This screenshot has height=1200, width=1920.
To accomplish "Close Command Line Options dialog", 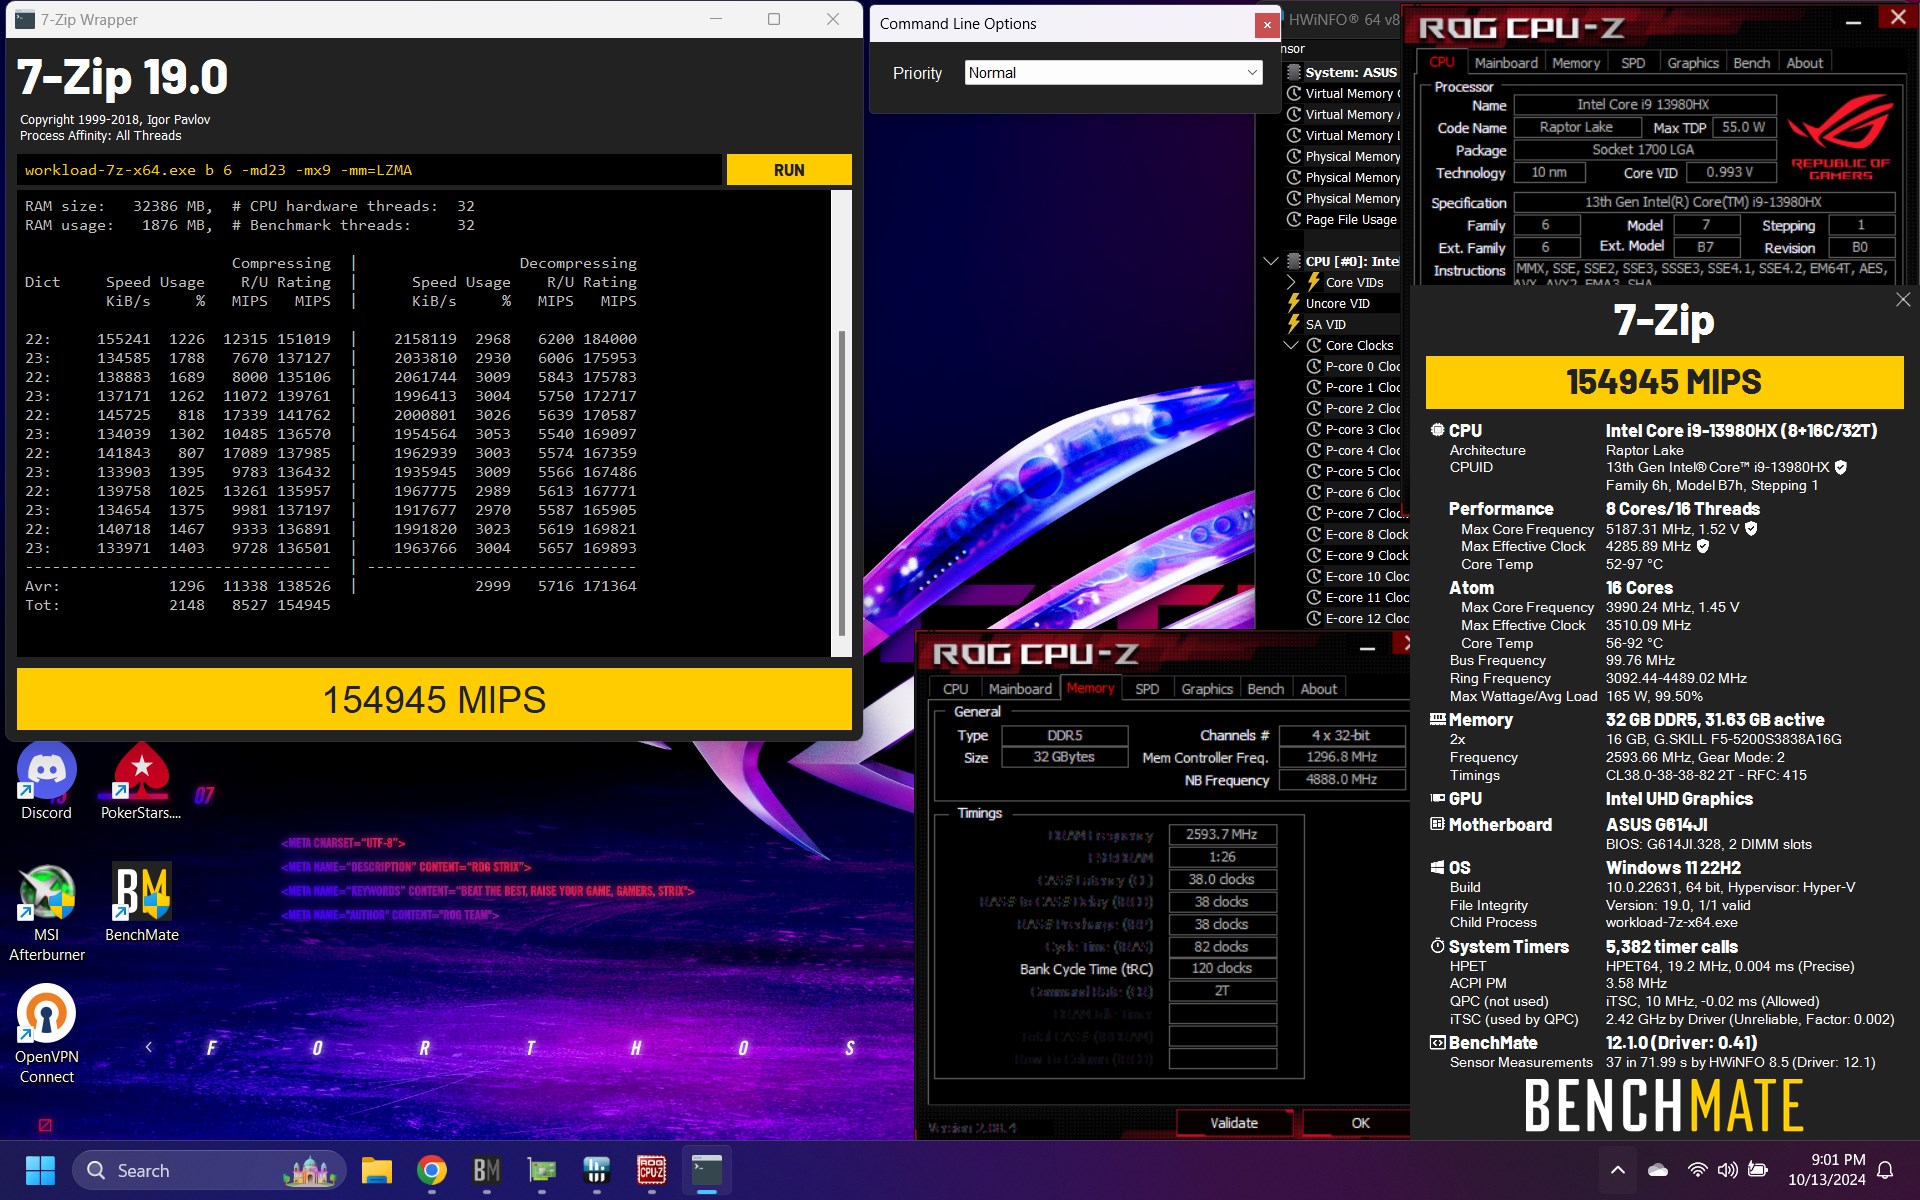I will [1266, 25].
